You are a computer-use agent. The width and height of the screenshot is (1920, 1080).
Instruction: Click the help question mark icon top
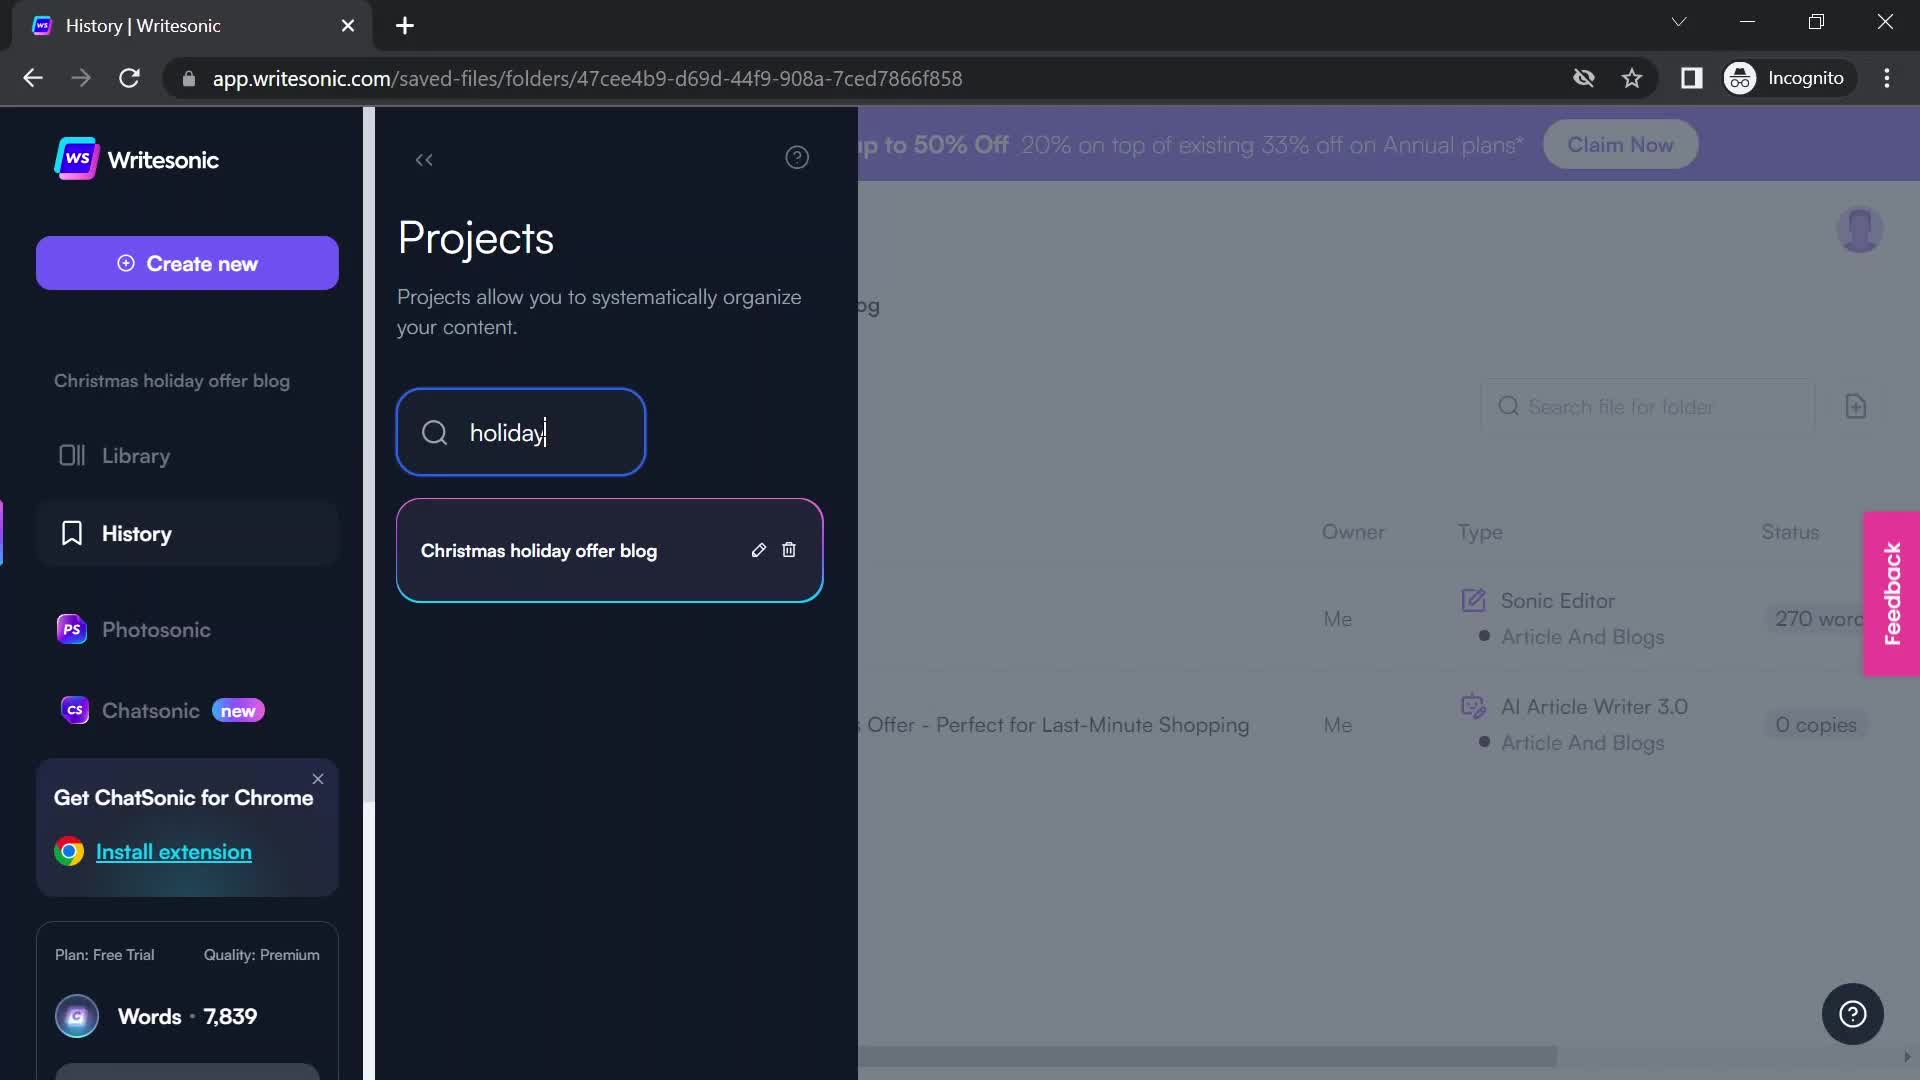[x=798, y=157]
